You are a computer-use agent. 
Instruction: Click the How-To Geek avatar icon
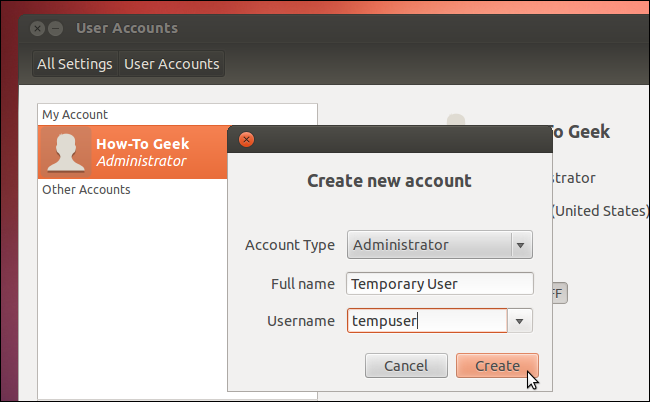click(65, 152)
